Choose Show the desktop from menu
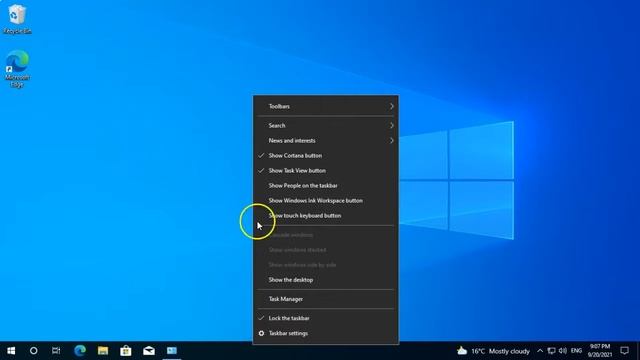The width and height of the screenshot is (640, 360). [326, 280]
